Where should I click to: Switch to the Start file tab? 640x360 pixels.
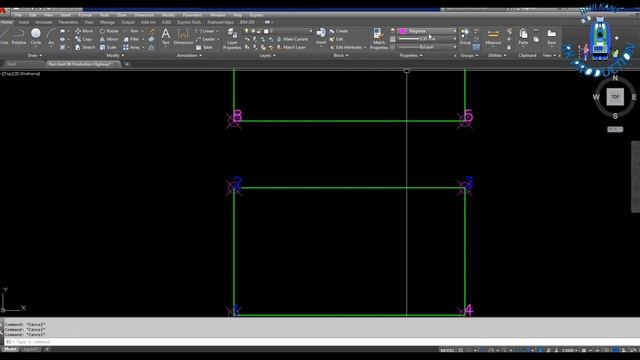coord(12,64)
